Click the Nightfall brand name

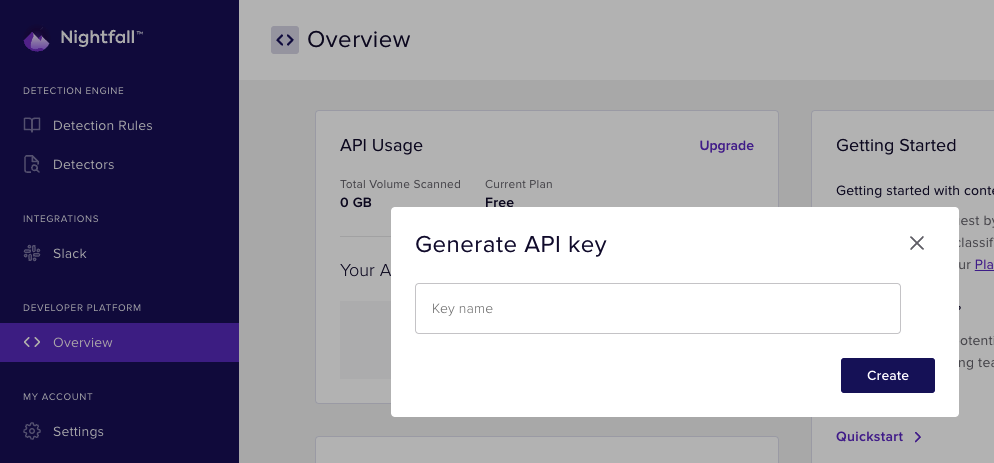[101, 37]
